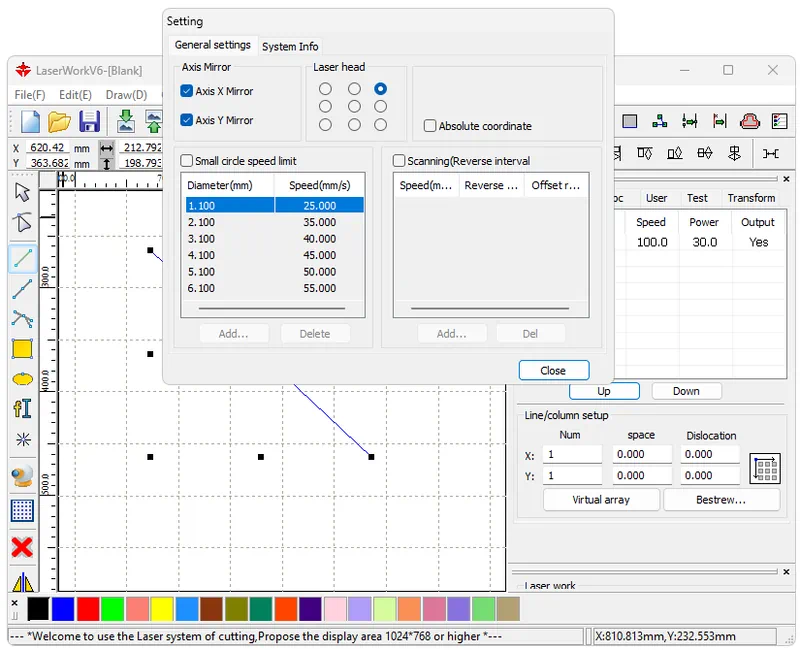Click the Down button
This screenshot has height=650, width=800.
point(686,391)
